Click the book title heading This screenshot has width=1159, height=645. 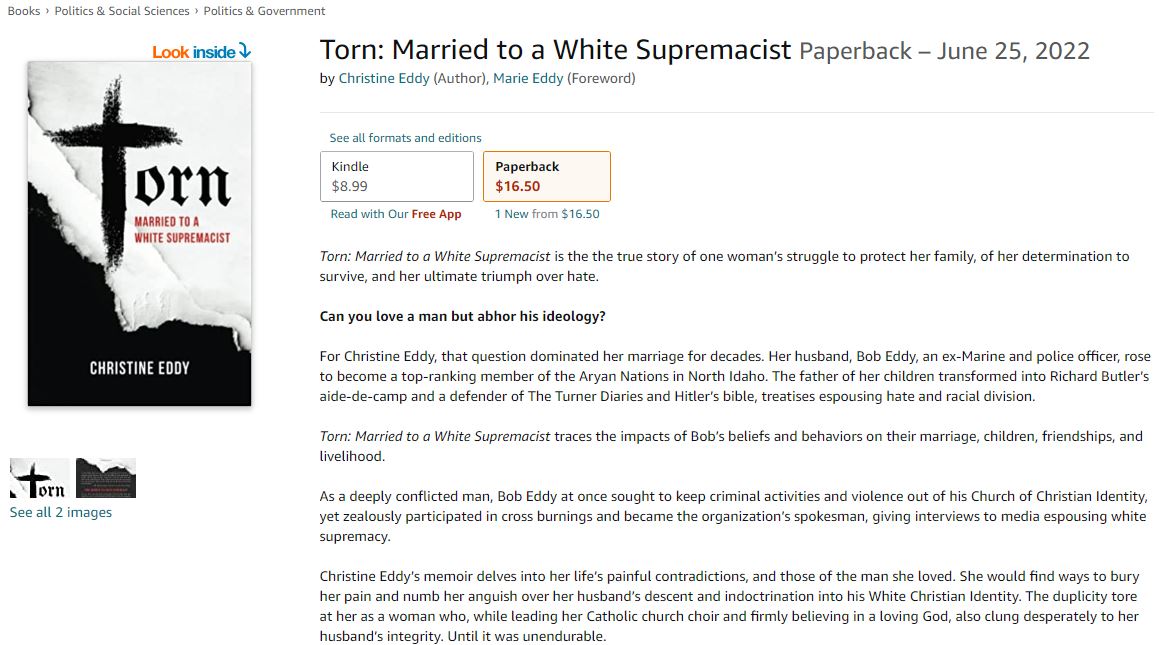click(555, 50)
